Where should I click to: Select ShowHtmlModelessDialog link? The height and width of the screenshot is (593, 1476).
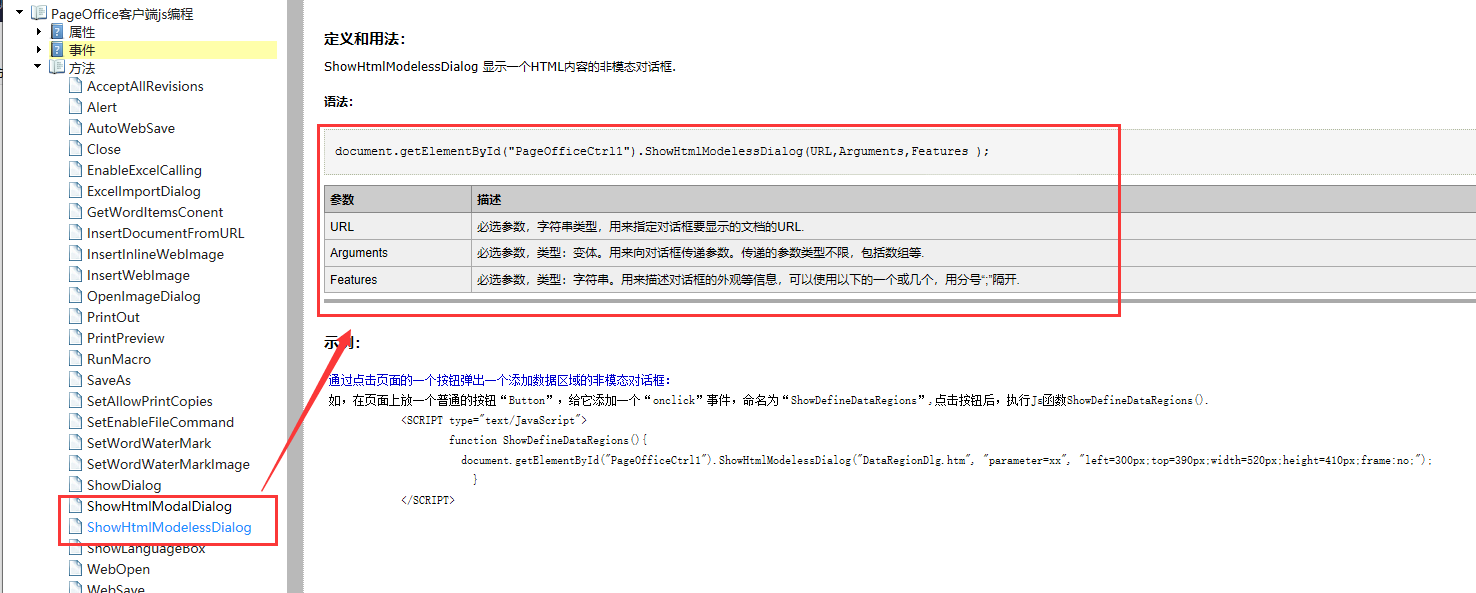169,527
